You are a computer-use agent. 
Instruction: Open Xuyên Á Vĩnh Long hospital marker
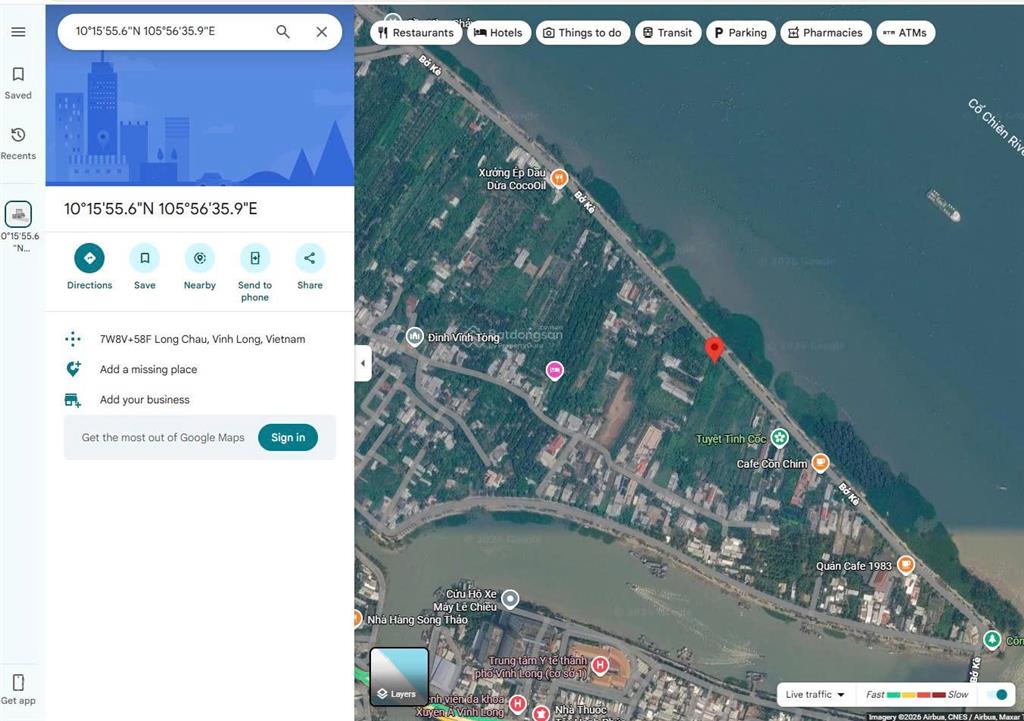518,703
